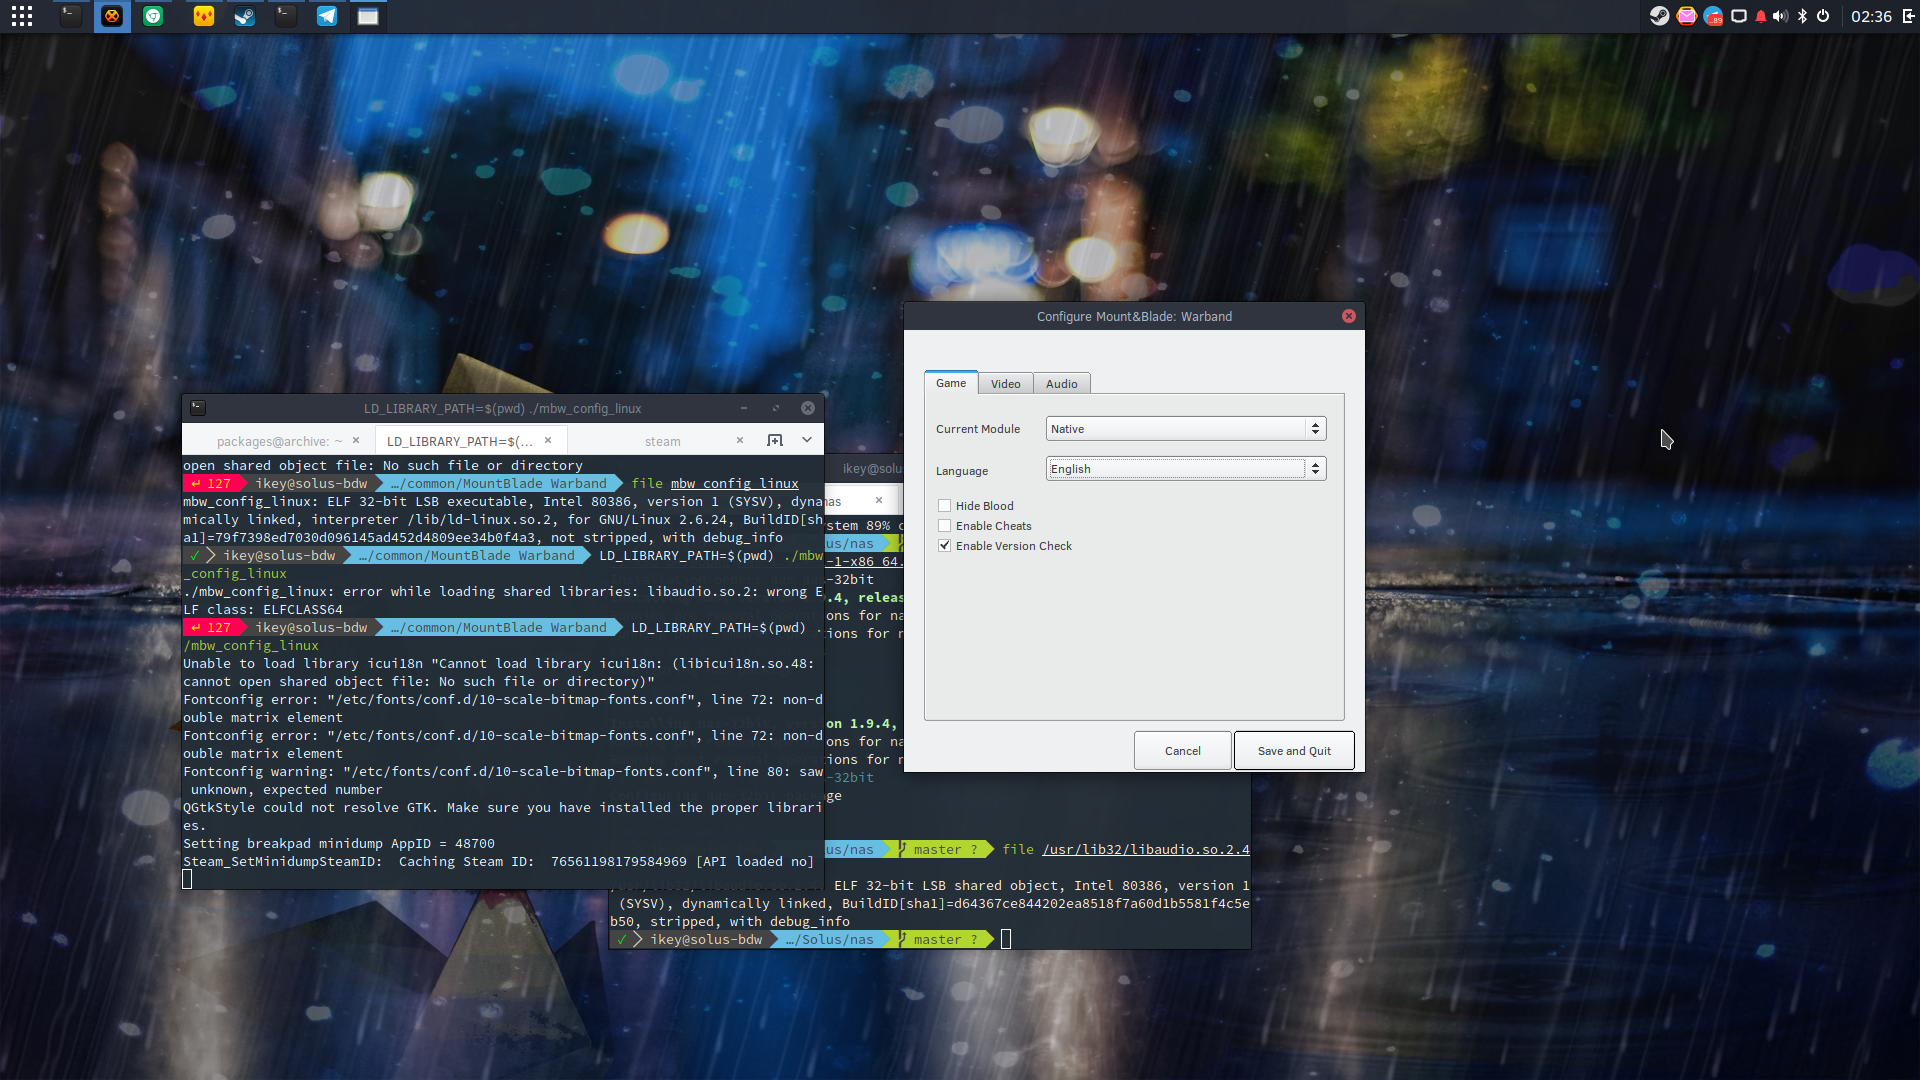Open the applications grid menu
1920x1080 pixels.
22,16
